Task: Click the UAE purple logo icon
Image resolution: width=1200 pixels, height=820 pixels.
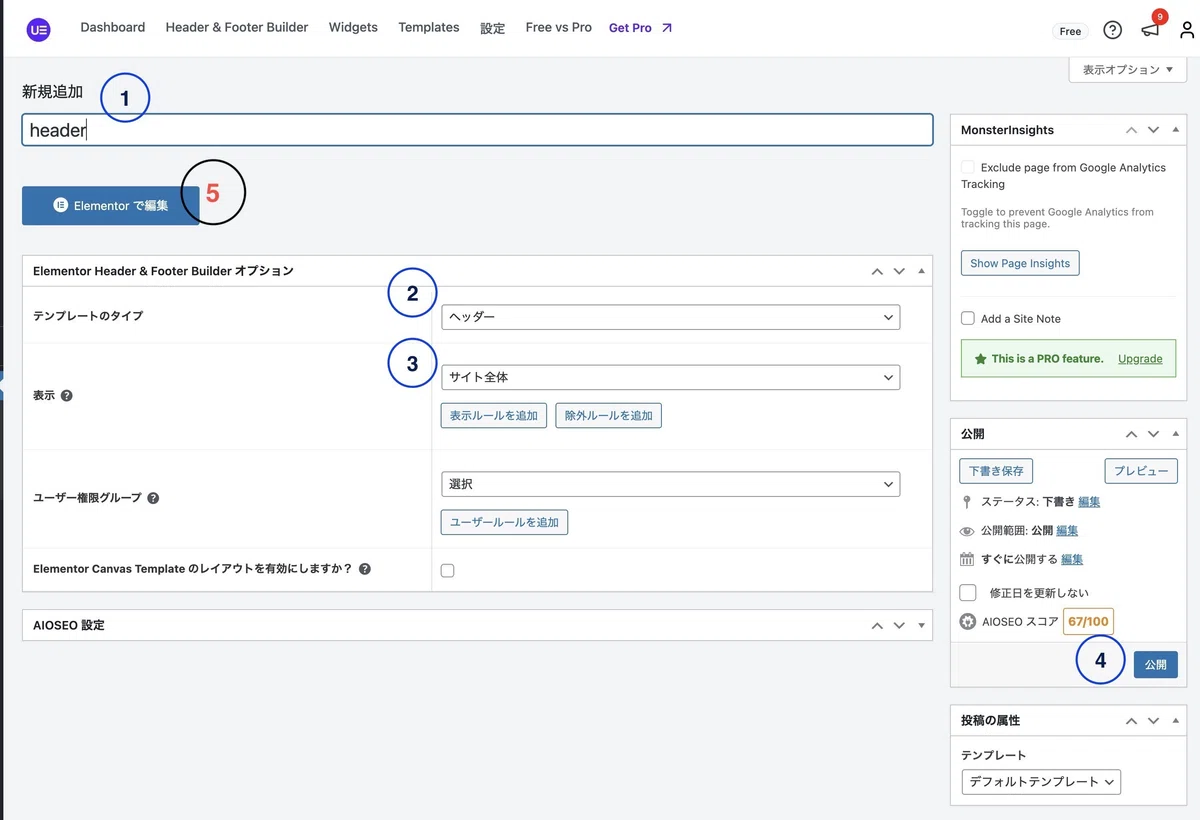Action: [x=39, y=29]
